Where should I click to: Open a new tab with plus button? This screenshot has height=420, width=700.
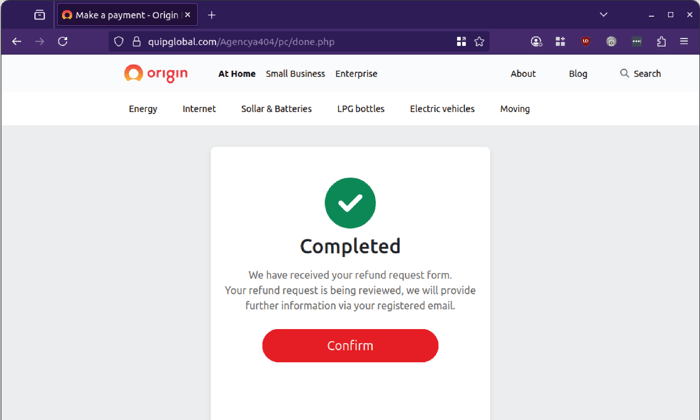212,15
